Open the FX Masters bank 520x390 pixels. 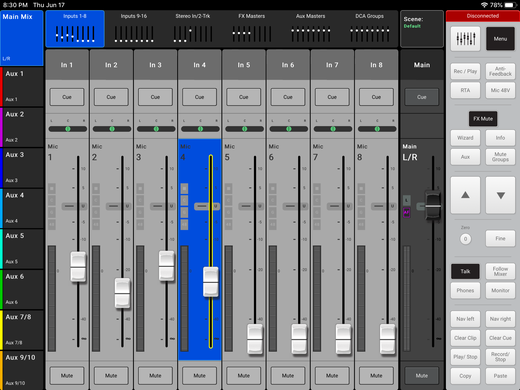[252, 29]
